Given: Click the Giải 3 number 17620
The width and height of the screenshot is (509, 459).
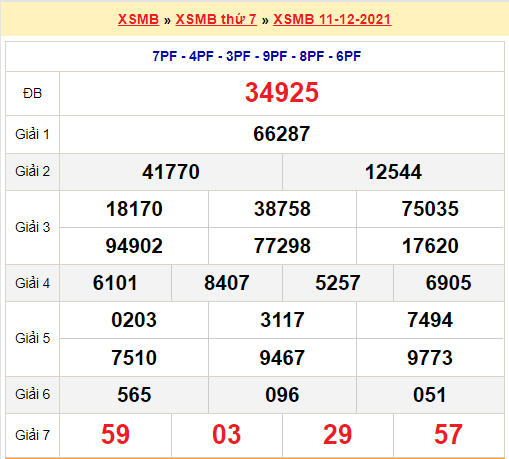Looking at the screenshot, I should pyautogui.click(x=430, y=246).
